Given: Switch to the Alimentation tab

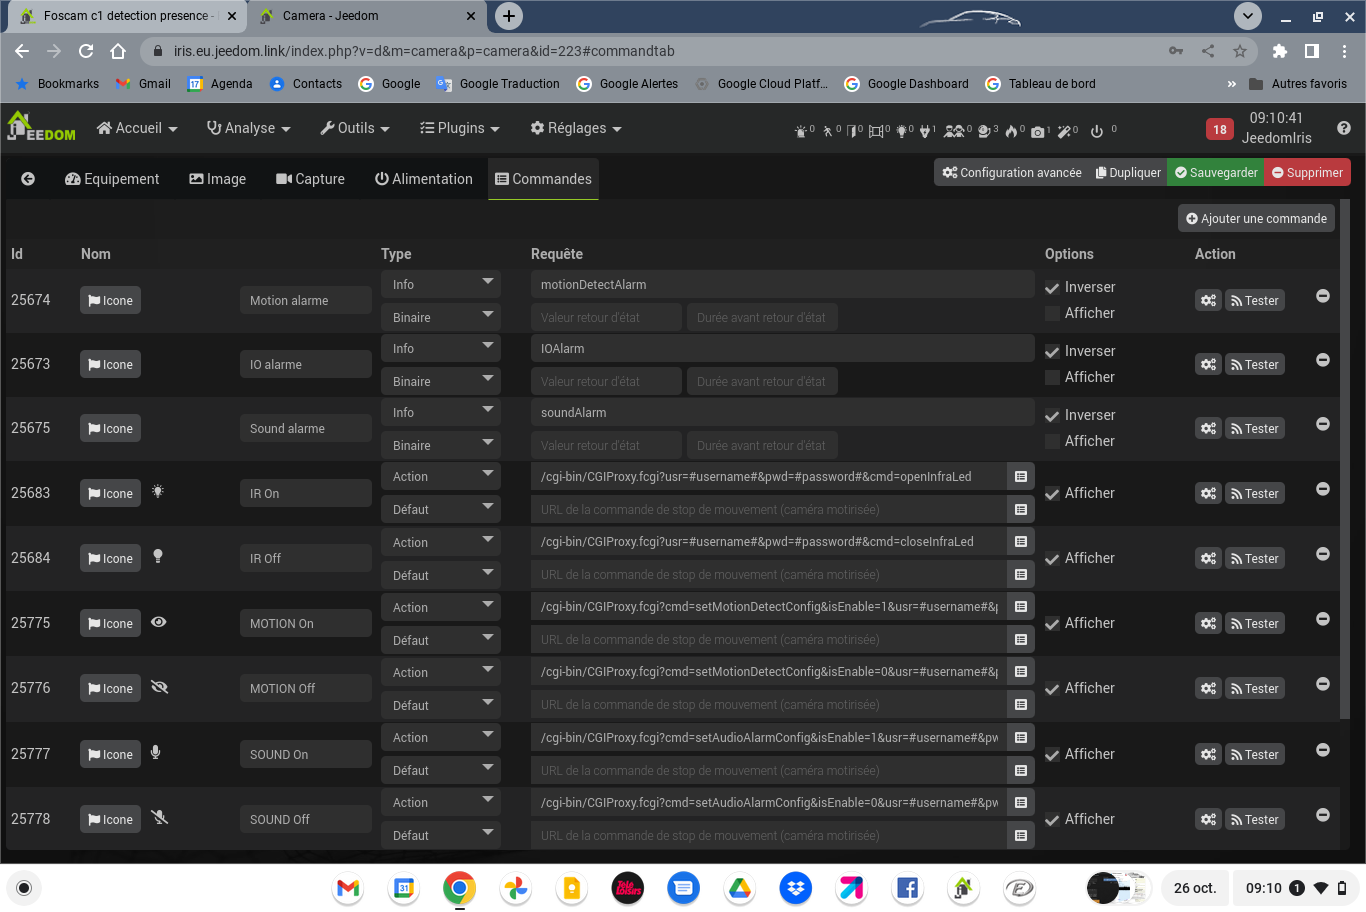Looking at the screenshot, I should (424, 179).
